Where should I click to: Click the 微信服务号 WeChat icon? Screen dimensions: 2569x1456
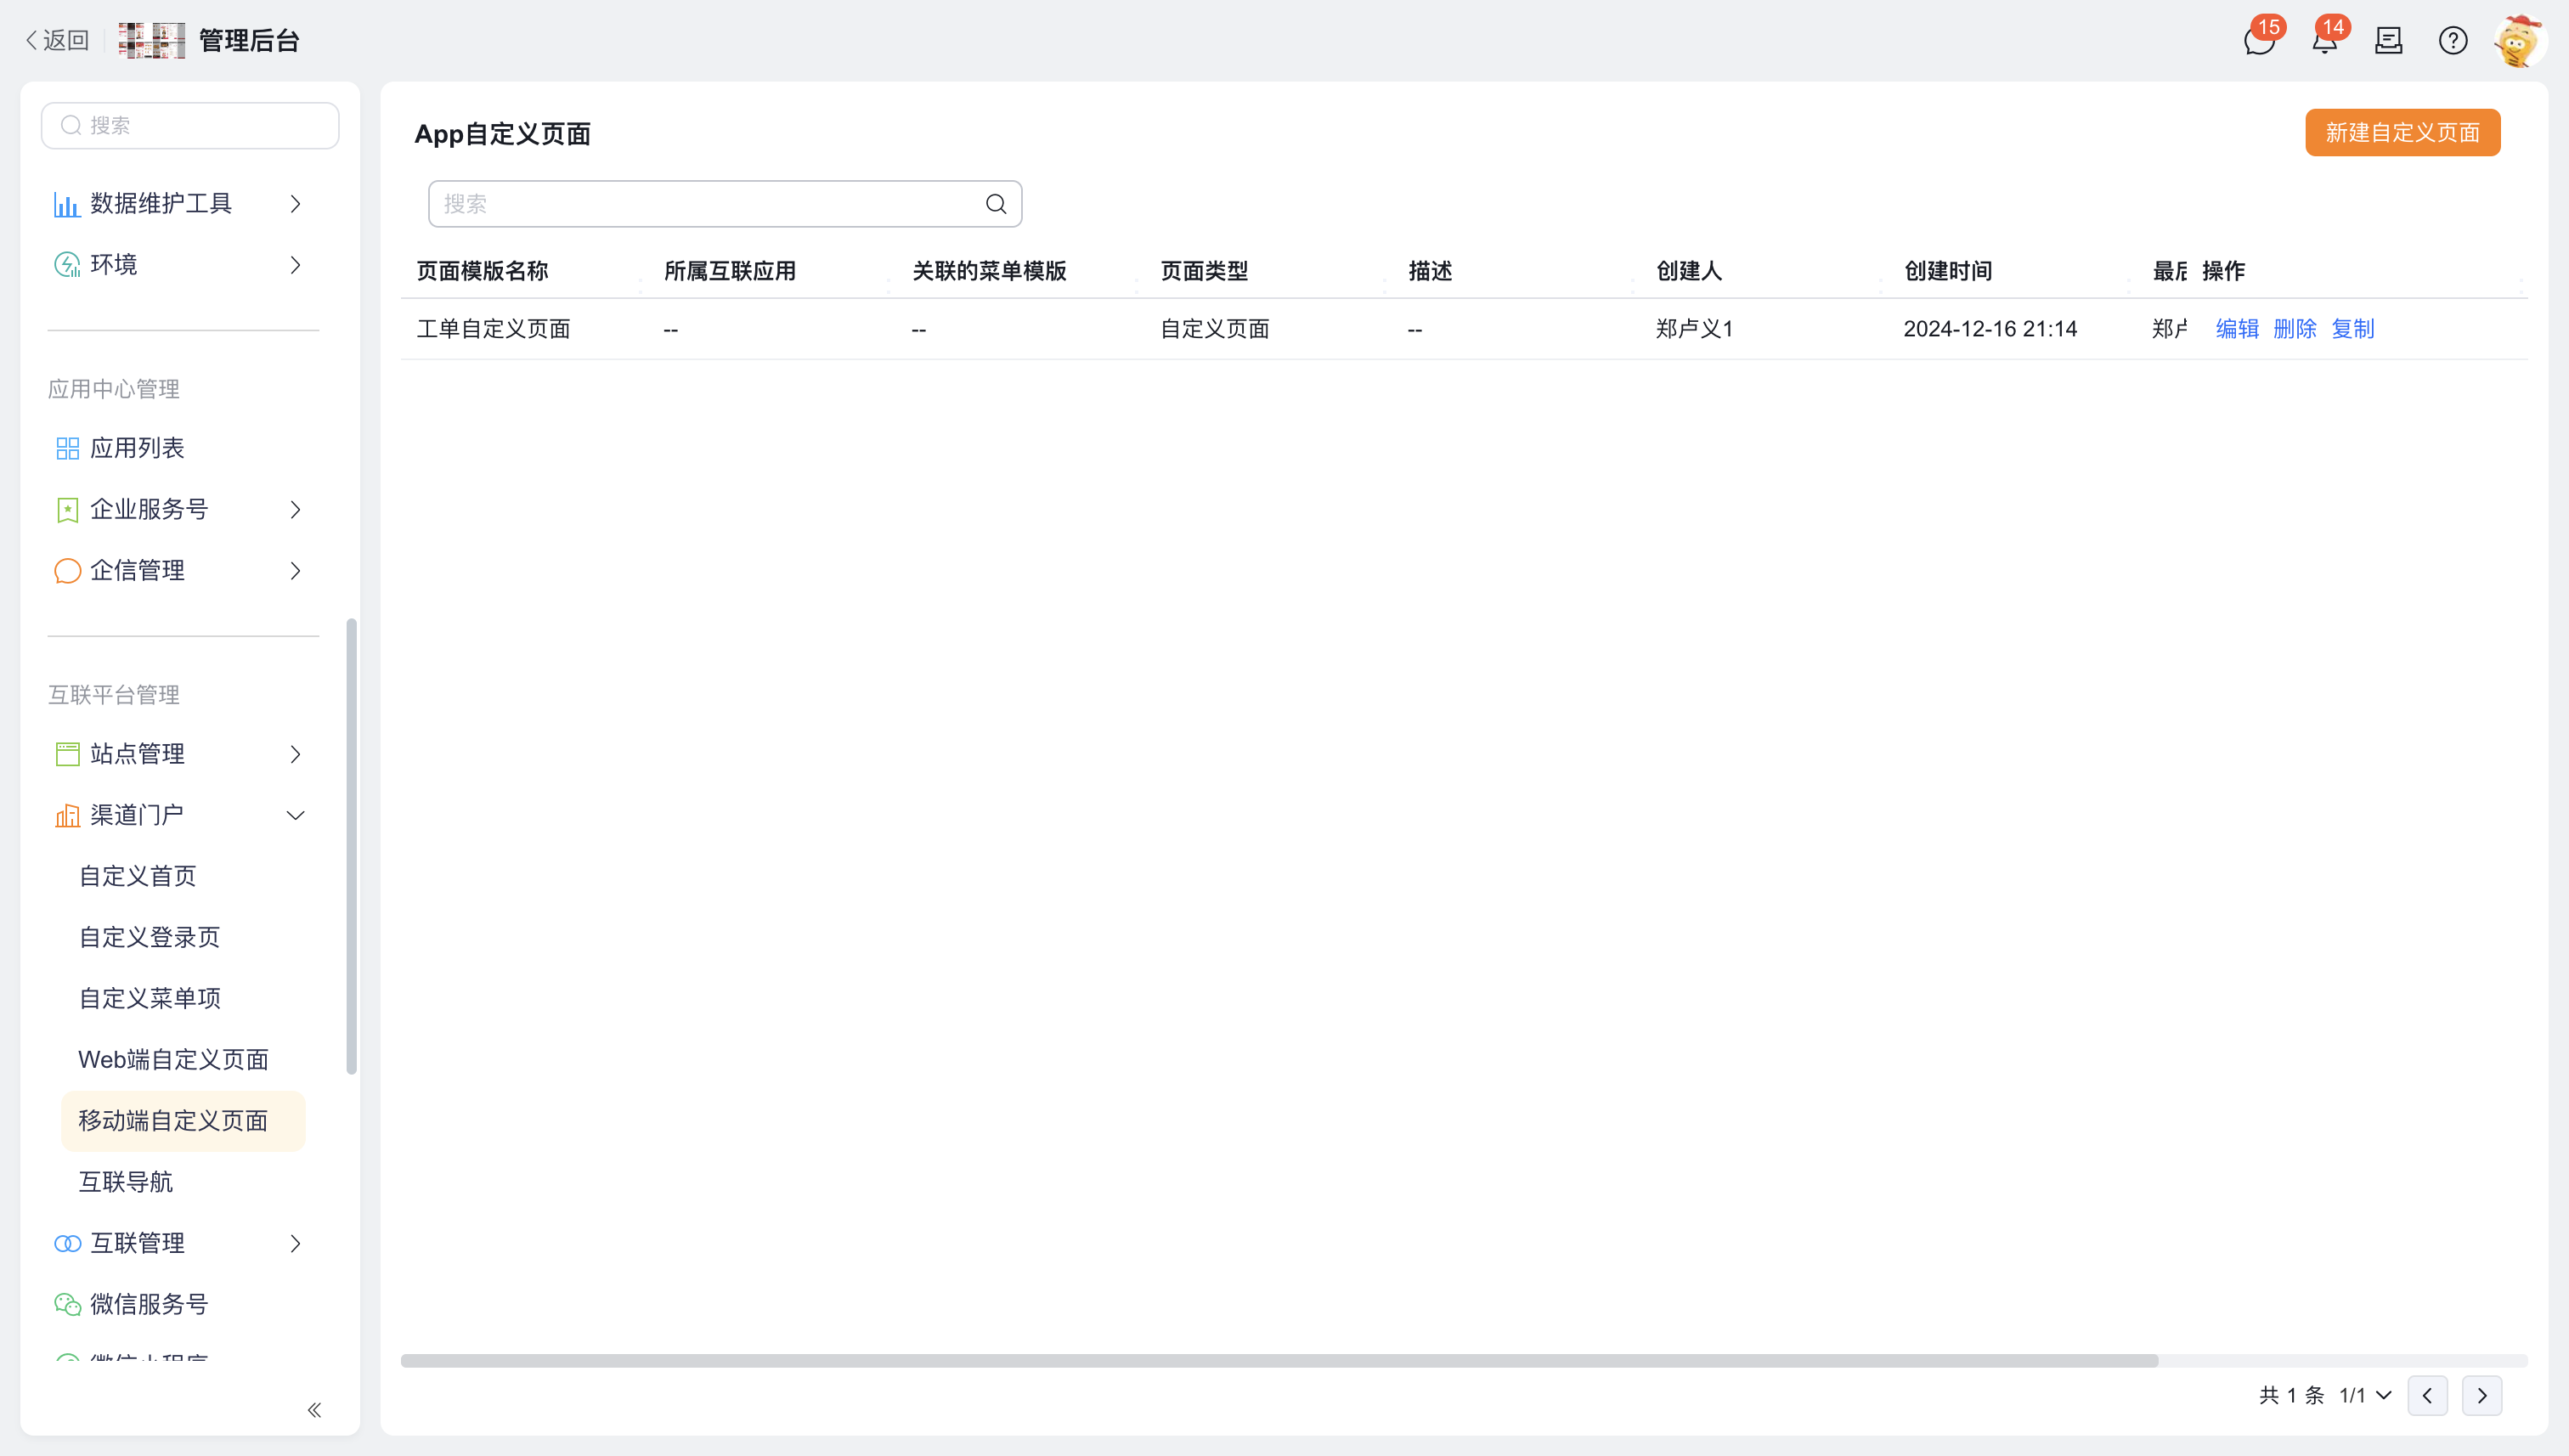(x=67, y=1304)
